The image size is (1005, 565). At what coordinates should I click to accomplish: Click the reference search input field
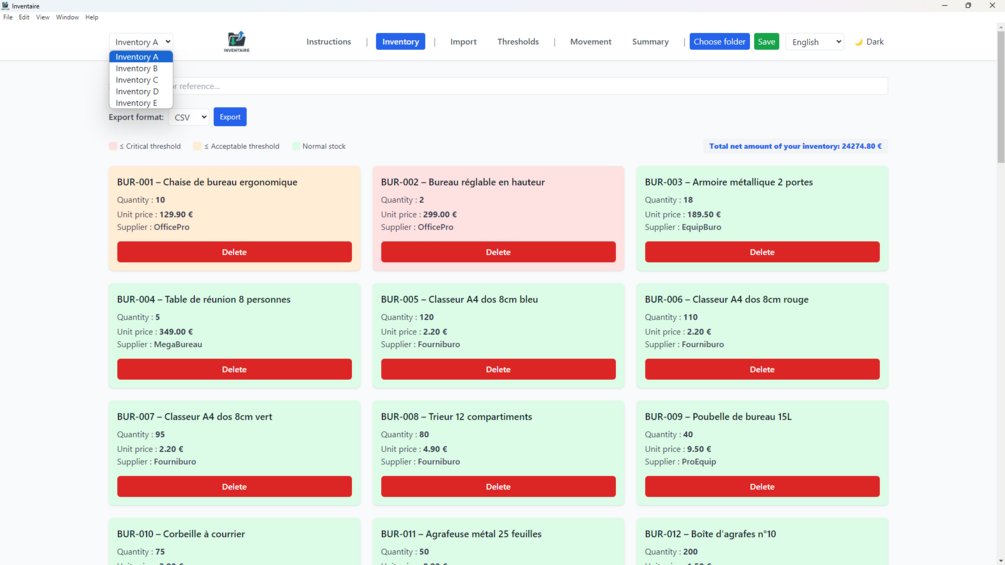[x=498, y=86]
